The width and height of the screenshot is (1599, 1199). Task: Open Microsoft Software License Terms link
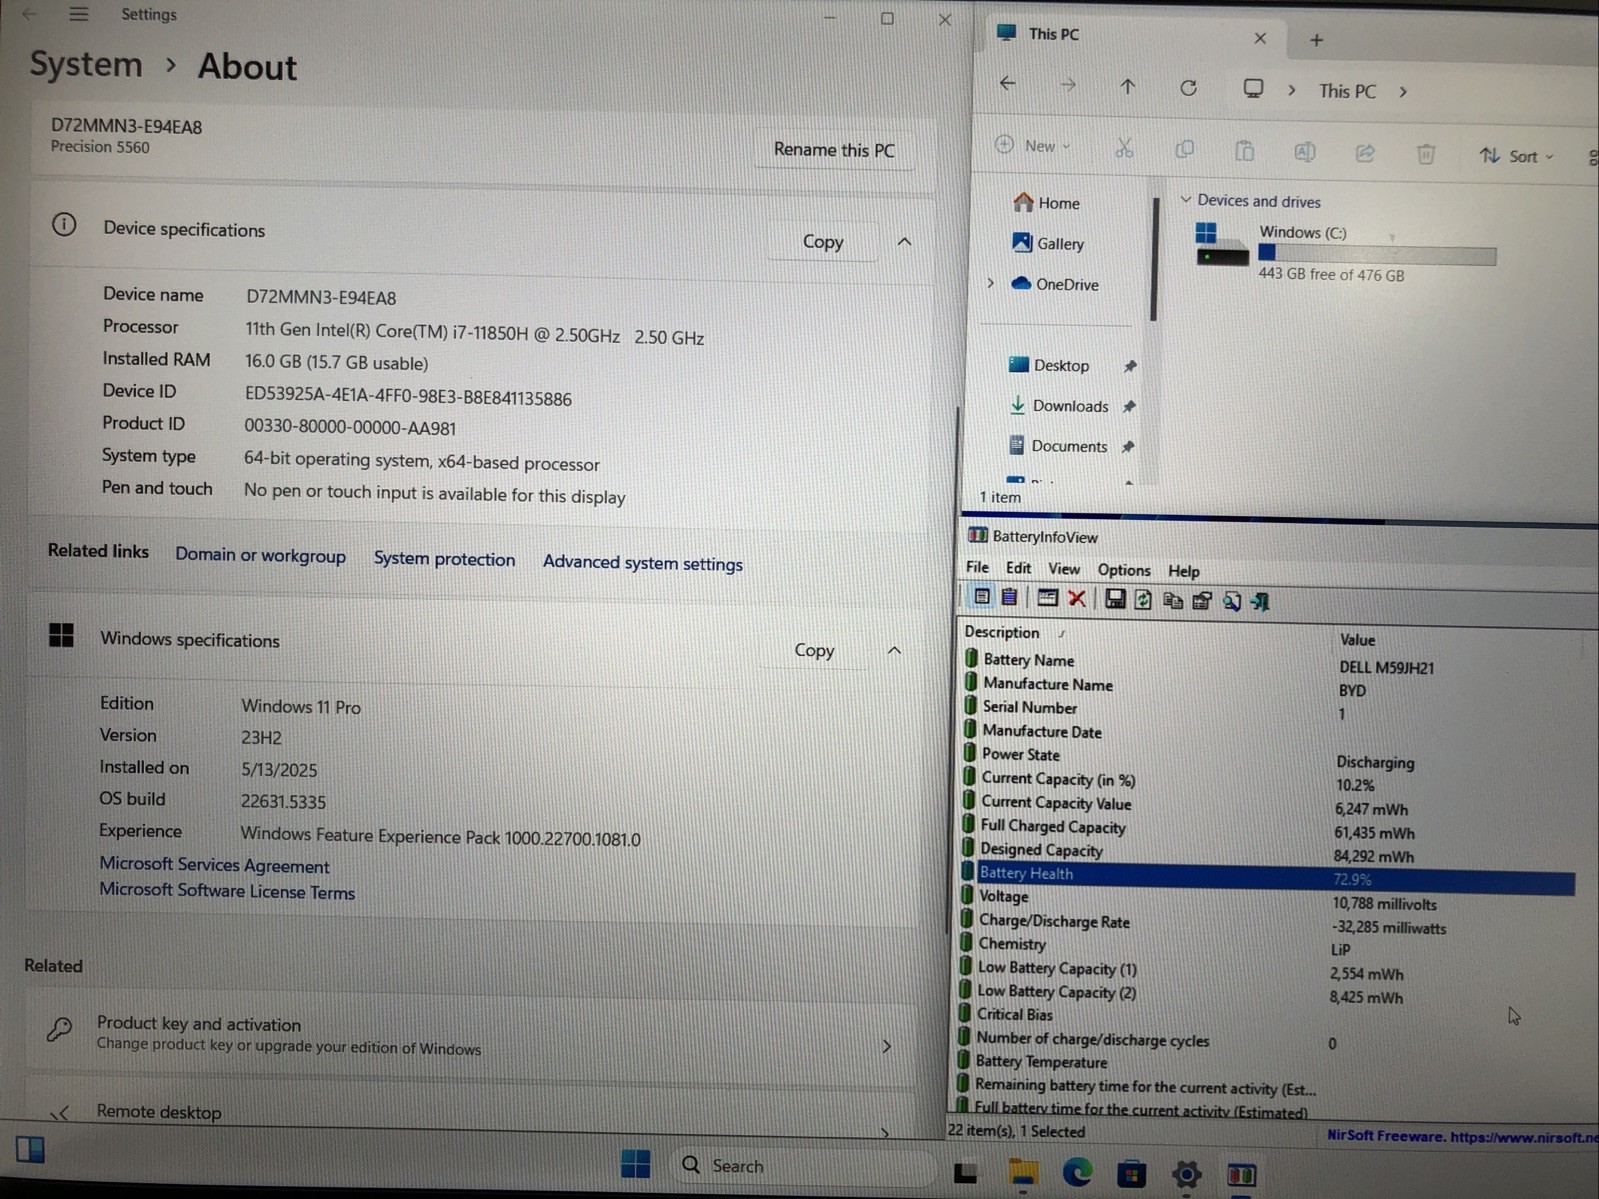[x=227, y=891]
